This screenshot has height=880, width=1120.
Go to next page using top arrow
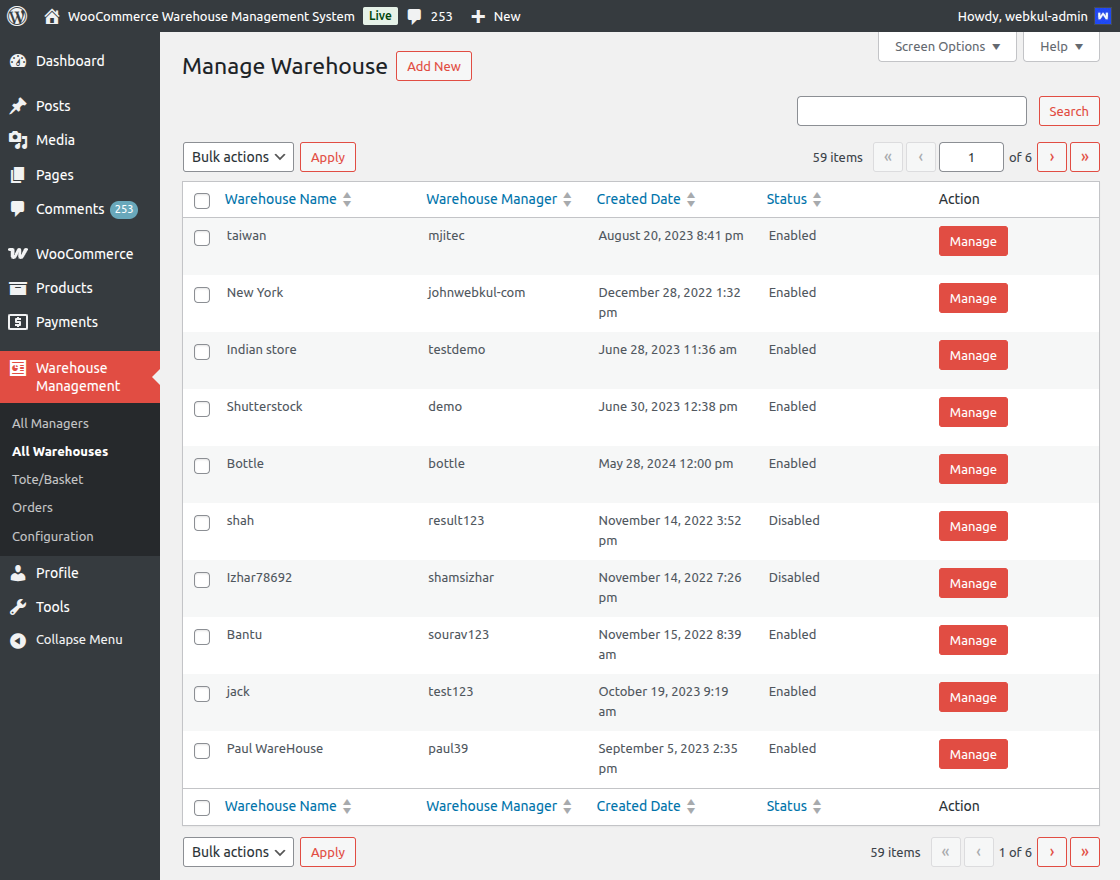1052,157
